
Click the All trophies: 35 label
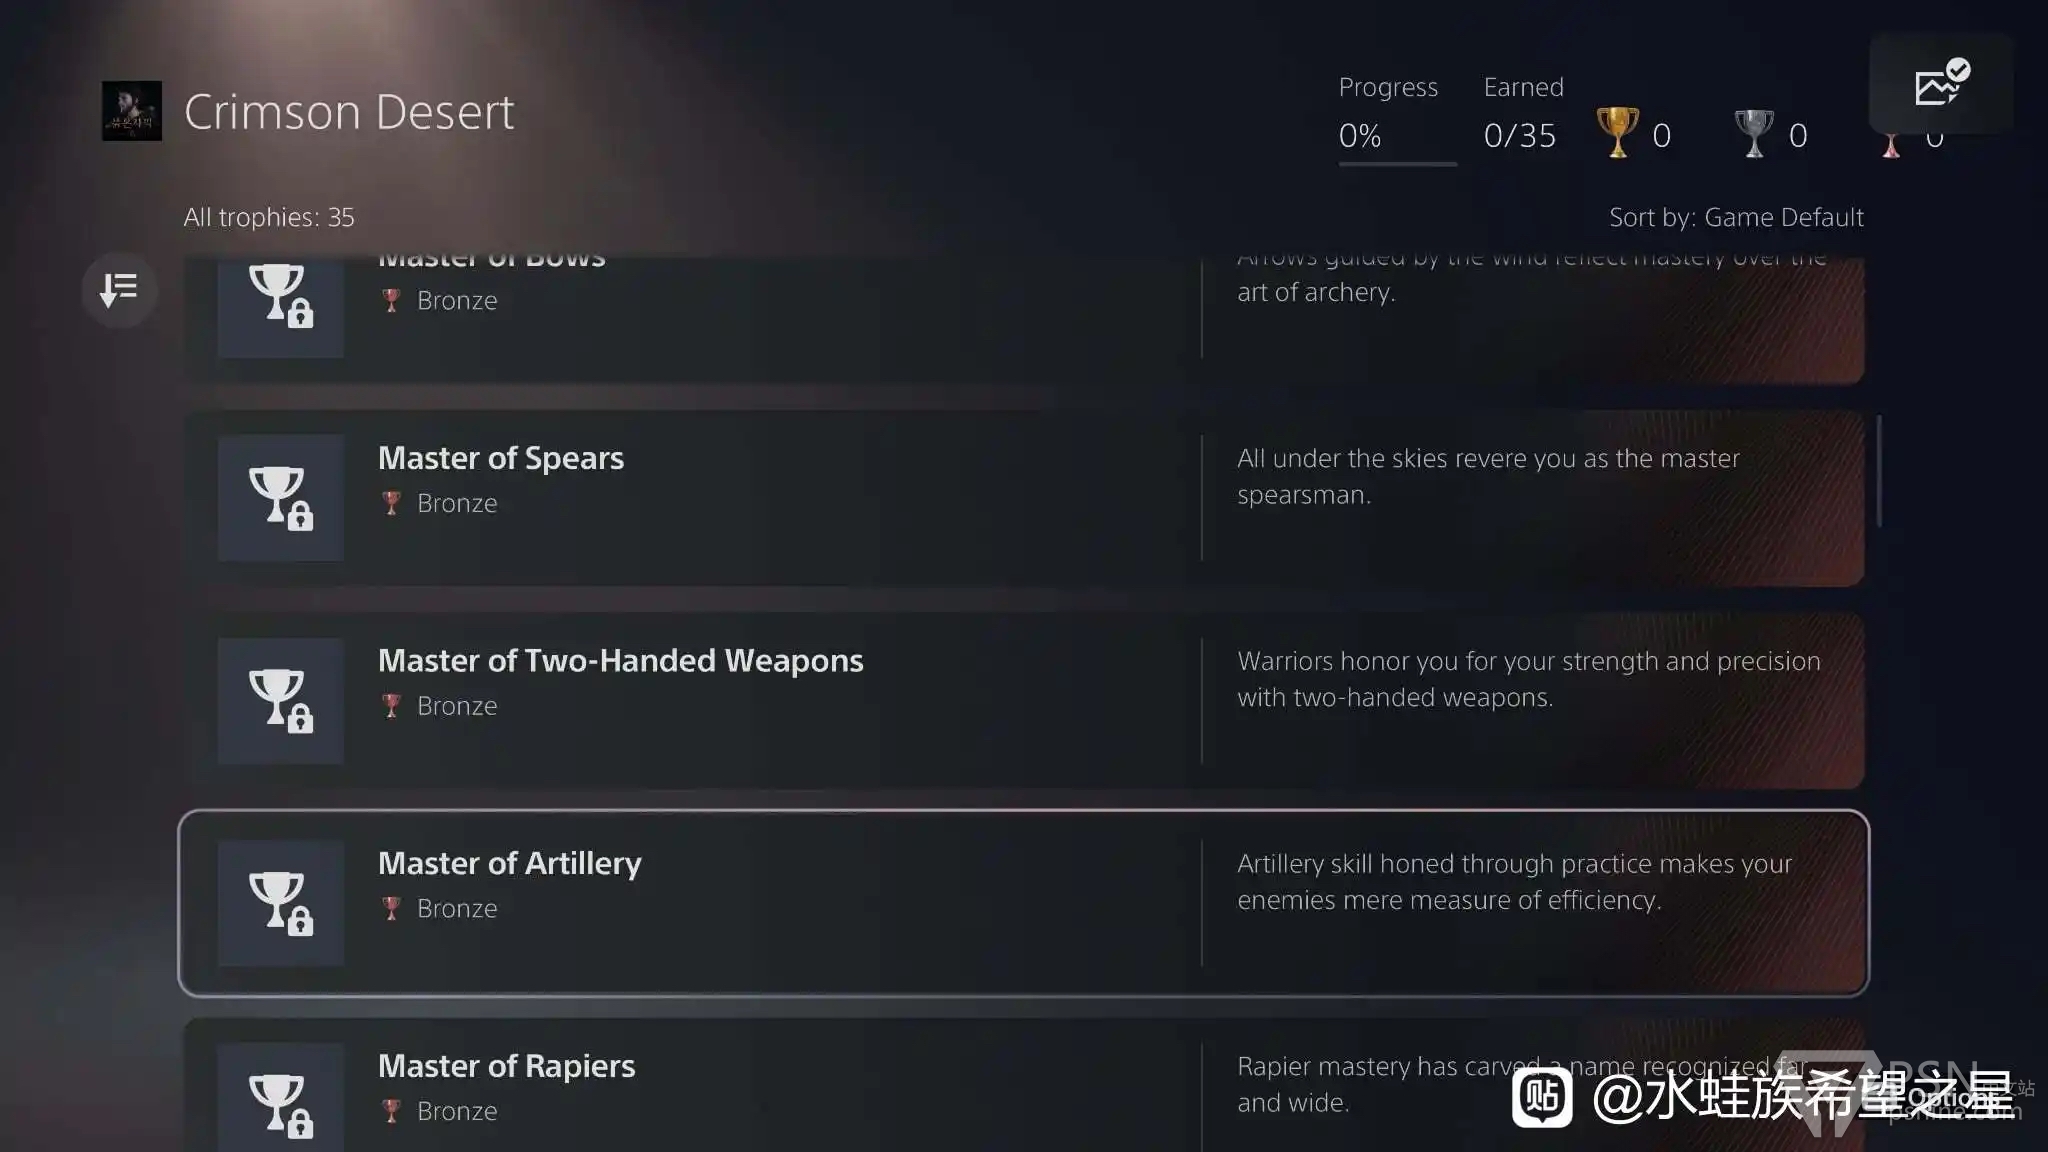point(269,217)
